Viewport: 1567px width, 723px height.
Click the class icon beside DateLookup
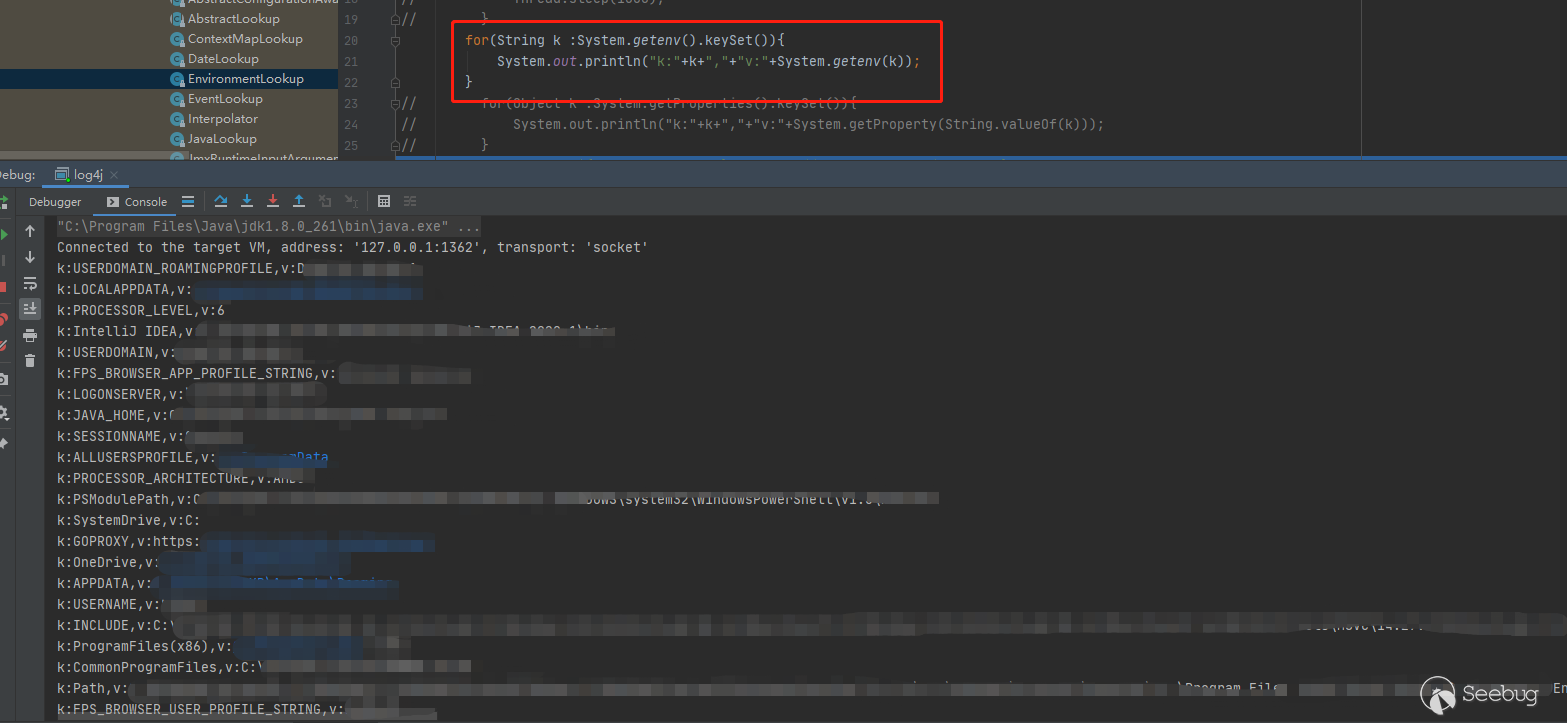(177, 59)
